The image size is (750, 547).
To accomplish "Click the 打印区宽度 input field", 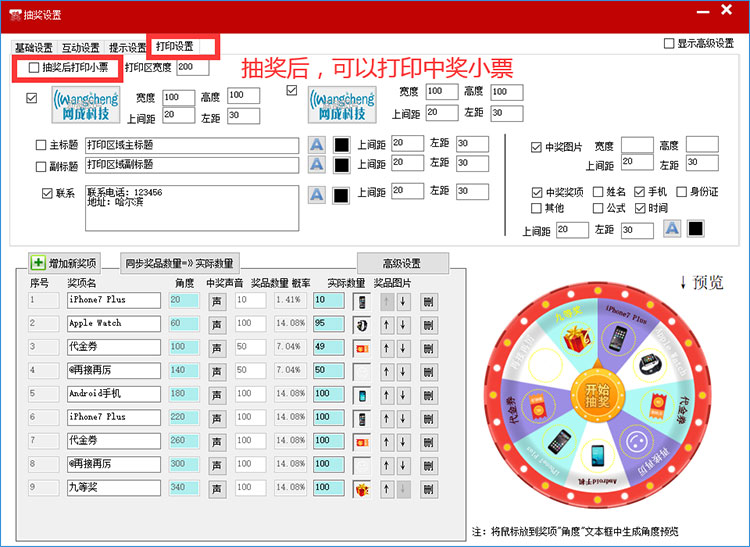I will click(x=192, y=67).
